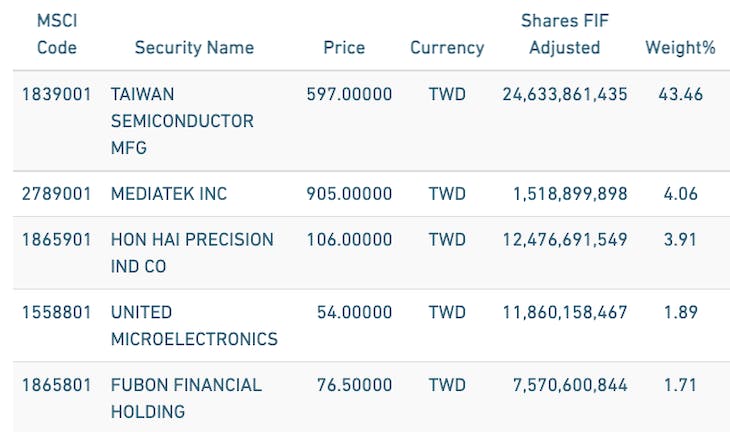730x432 pixels.
Task: Click the Weight% column header
Action: point(680,47)
